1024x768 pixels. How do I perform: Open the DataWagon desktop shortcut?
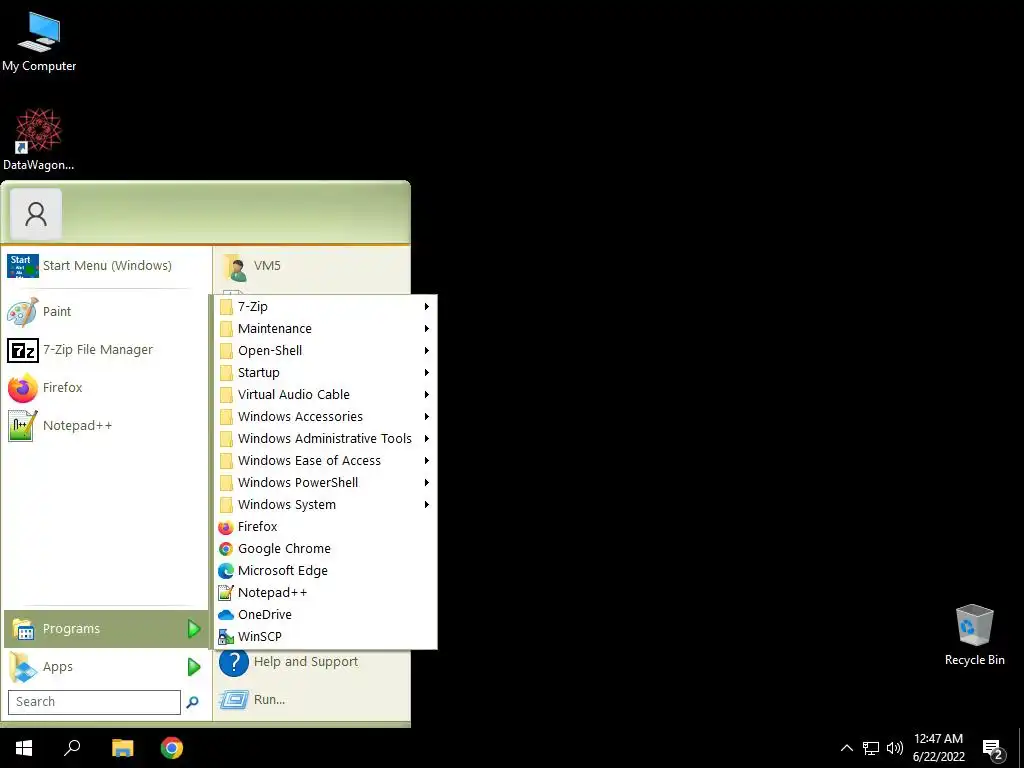point(39,140)
